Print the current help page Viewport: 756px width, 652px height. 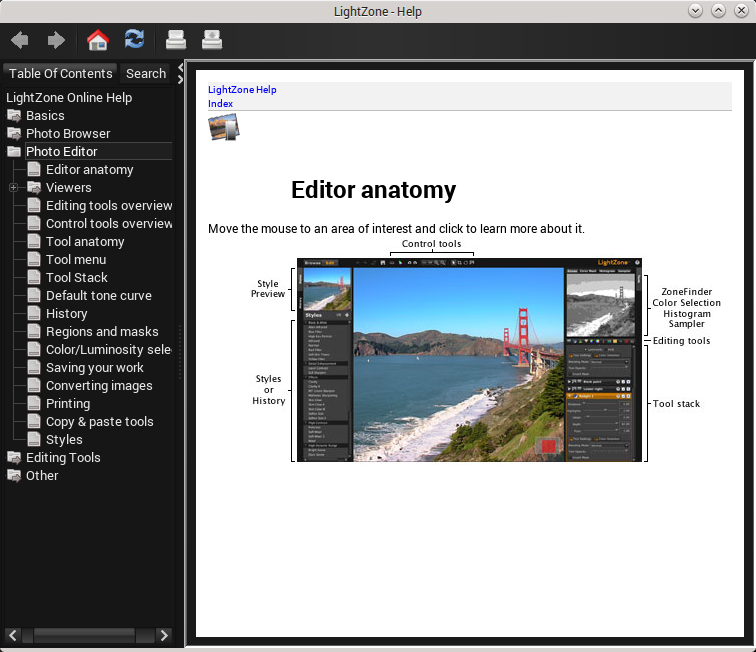[x=176, y=40]
